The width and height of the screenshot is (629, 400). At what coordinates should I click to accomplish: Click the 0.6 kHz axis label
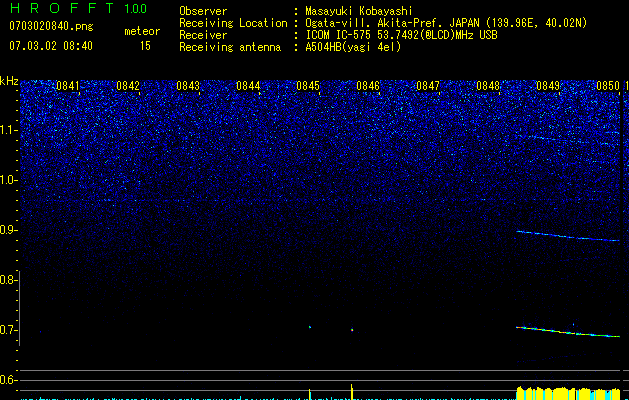click(x=9, y=380)
